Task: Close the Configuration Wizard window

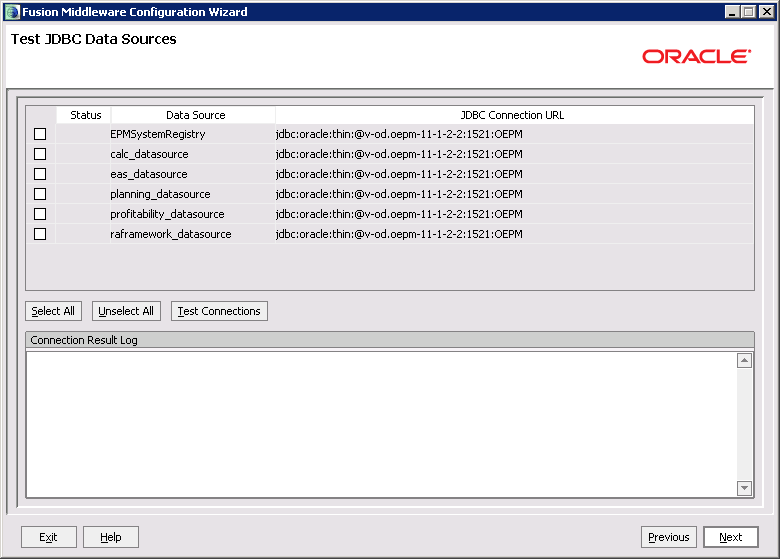Action: tap(767, 11)
